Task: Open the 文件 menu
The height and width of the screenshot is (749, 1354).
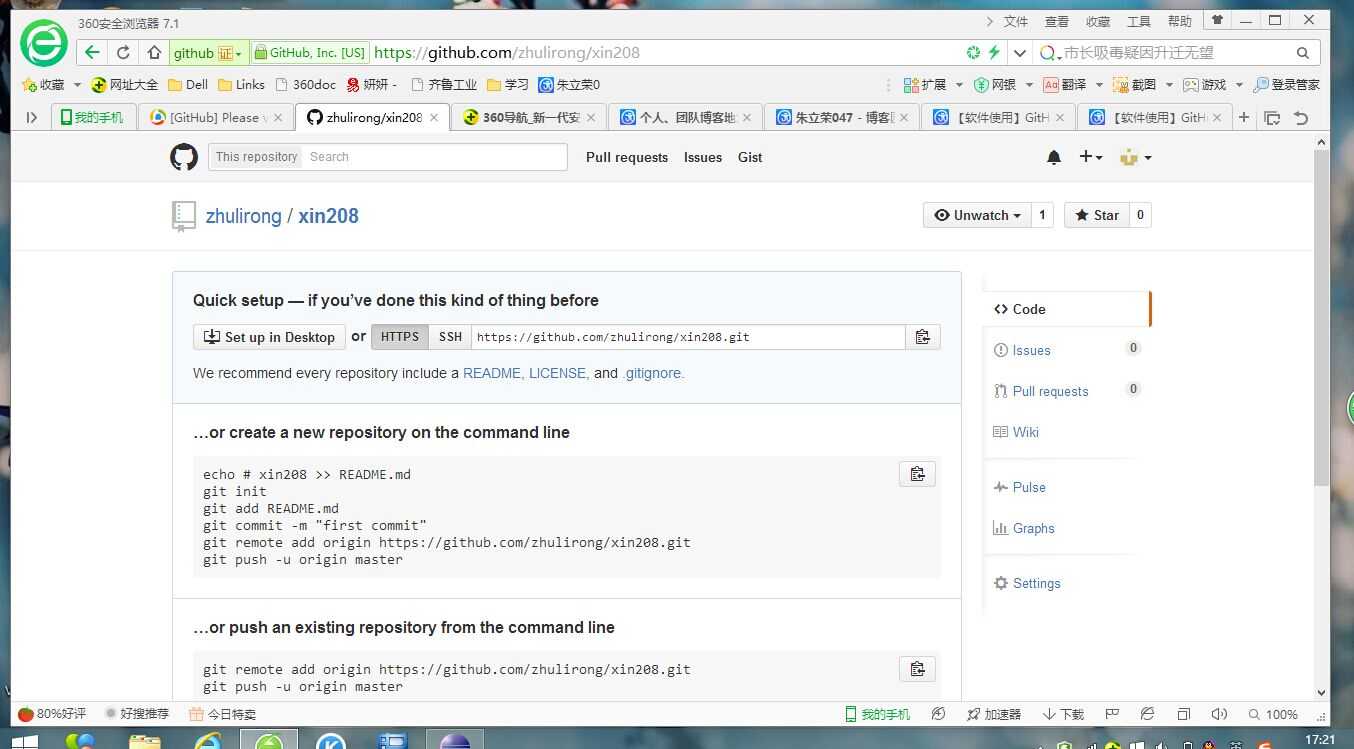Action: 1016,21
